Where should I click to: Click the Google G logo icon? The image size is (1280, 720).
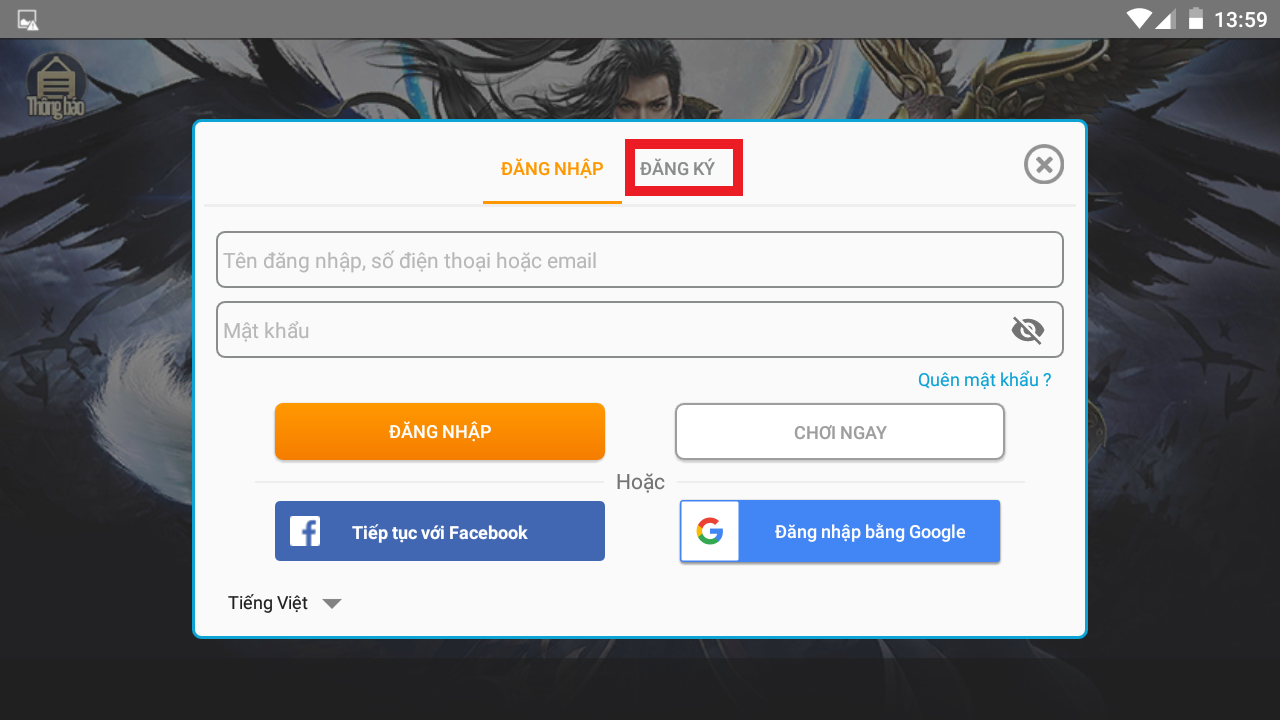[x=710, y=531]
